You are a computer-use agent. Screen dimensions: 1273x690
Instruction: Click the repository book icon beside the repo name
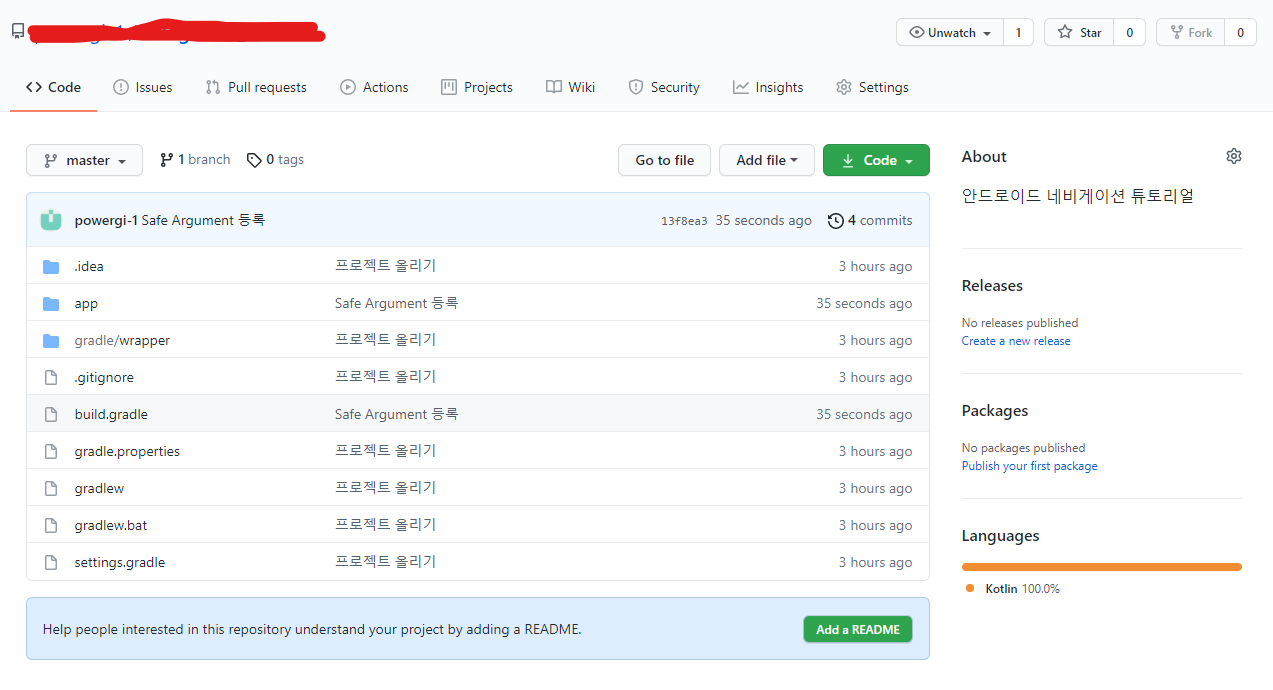pyautogui.click(x=18, y=31)
